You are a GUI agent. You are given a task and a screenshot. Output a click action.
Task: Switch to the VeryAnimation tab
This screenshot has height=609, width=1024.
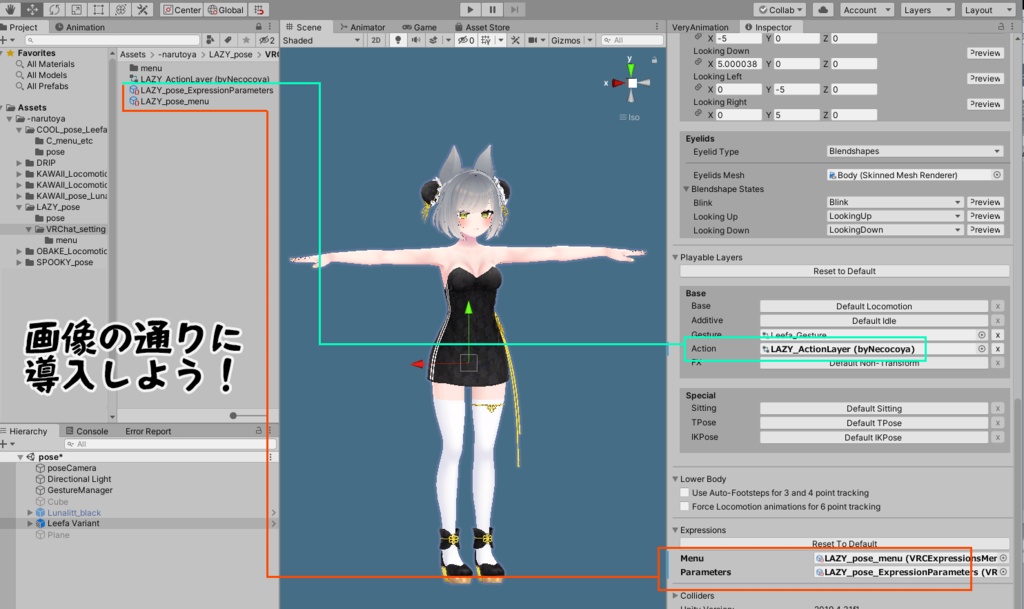coord(700,27)
